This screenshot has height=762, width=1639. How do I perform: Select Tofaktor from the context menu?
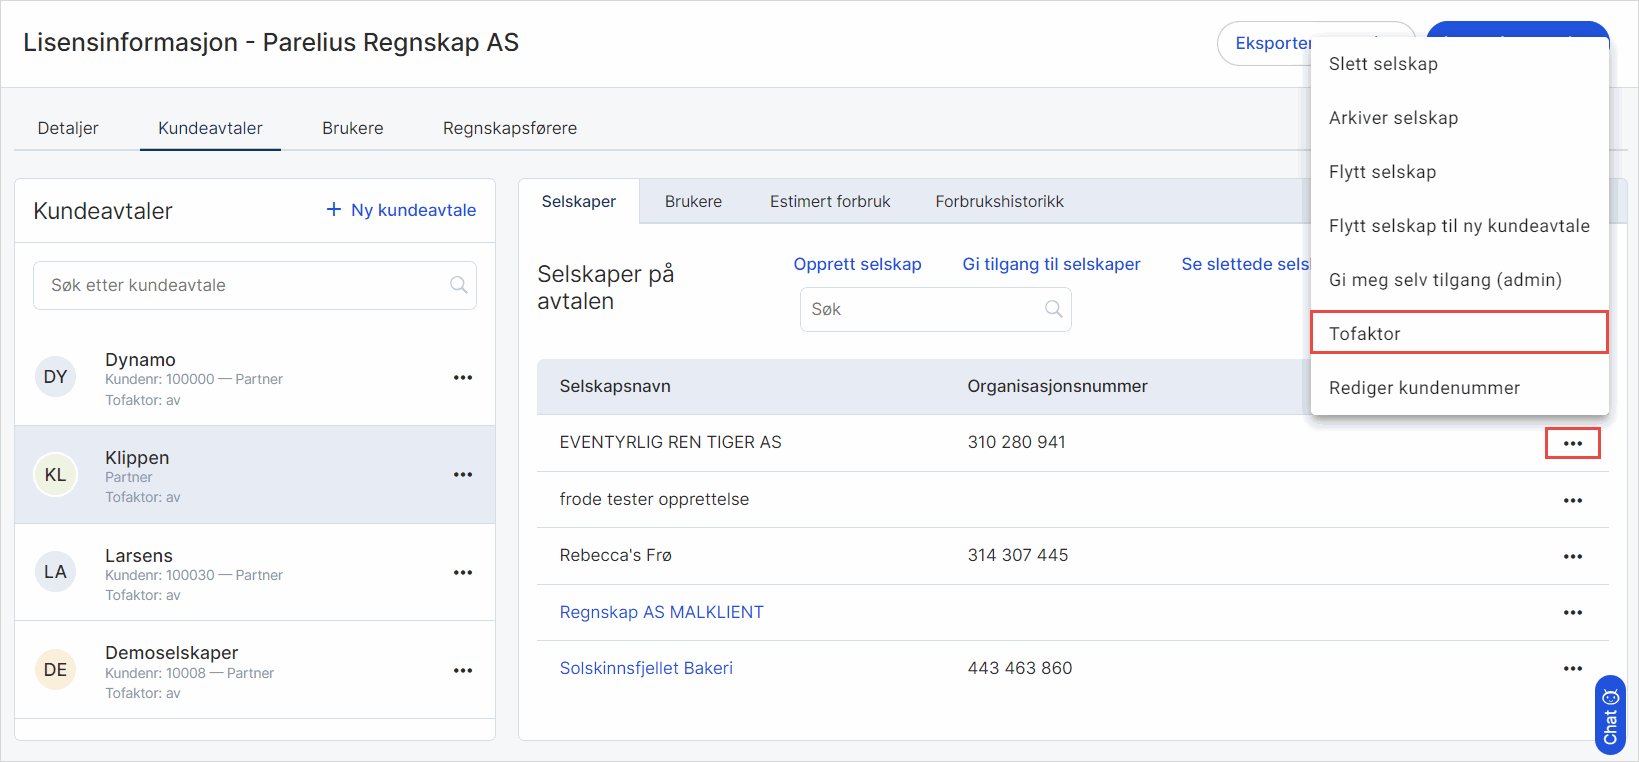pos(1458,333)
